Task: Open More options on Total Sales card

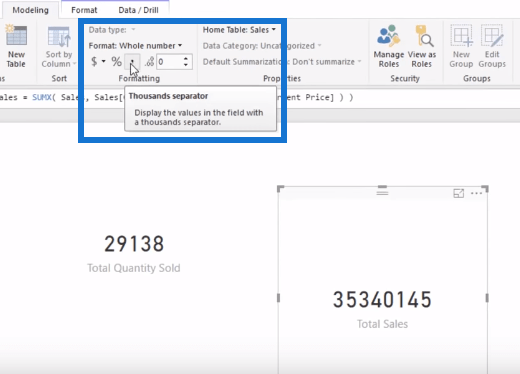Action: (476, 193)
